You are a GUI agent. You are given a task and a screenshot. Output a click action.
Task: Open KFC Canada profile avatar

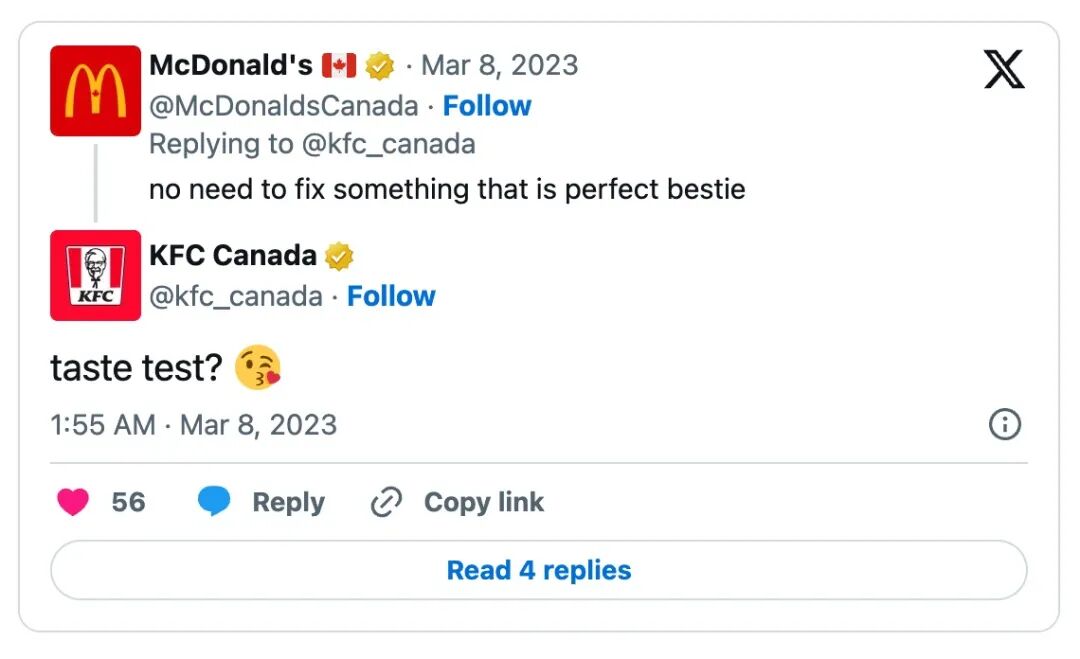click(x=95, y=275)
